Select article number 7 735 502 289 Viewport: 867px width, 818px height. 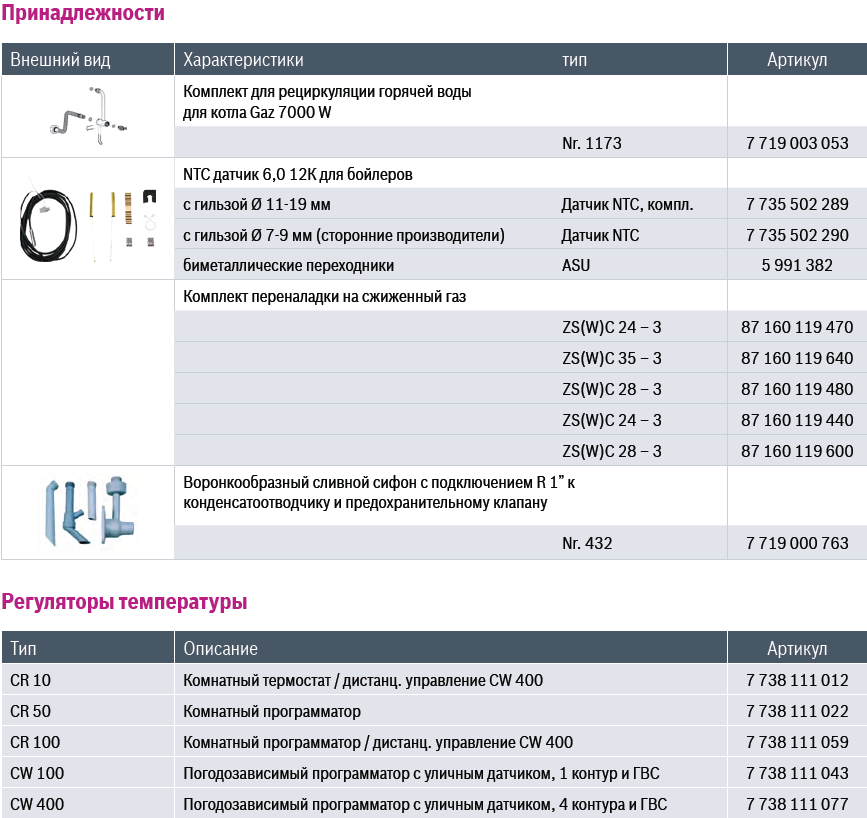coord(797,204)
